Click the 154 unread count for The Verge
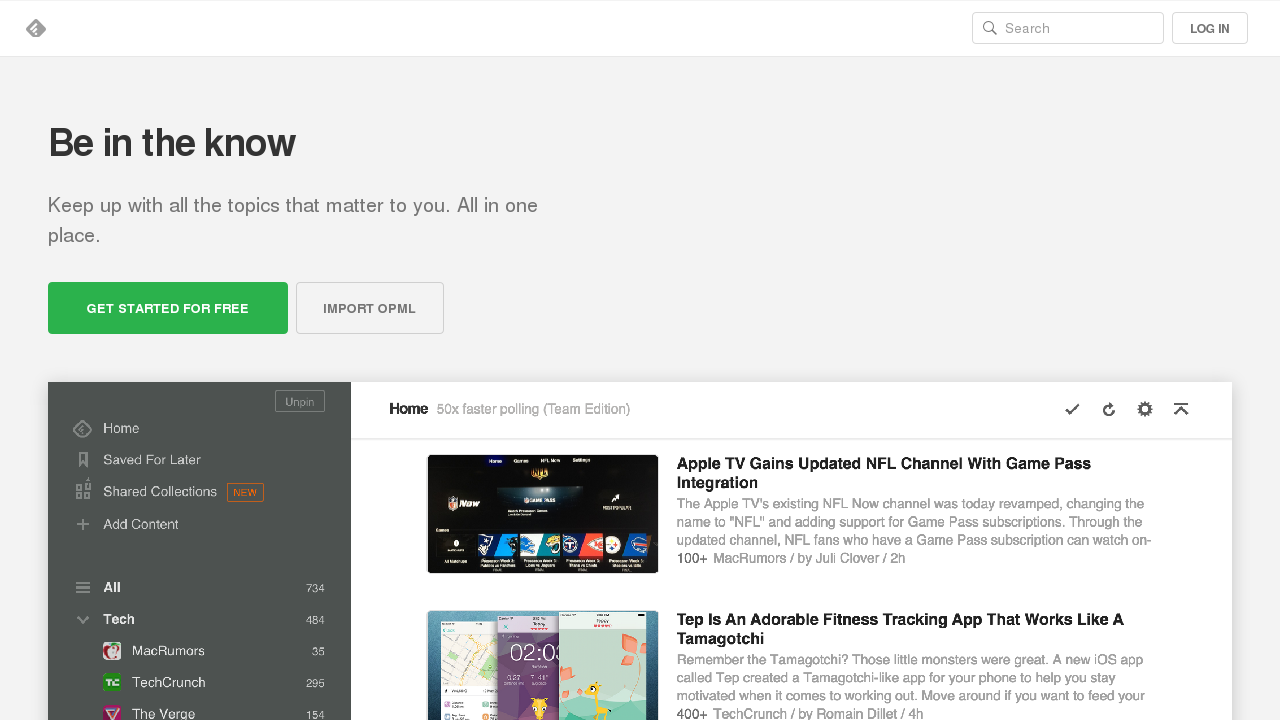 click(x=315, y=714)
